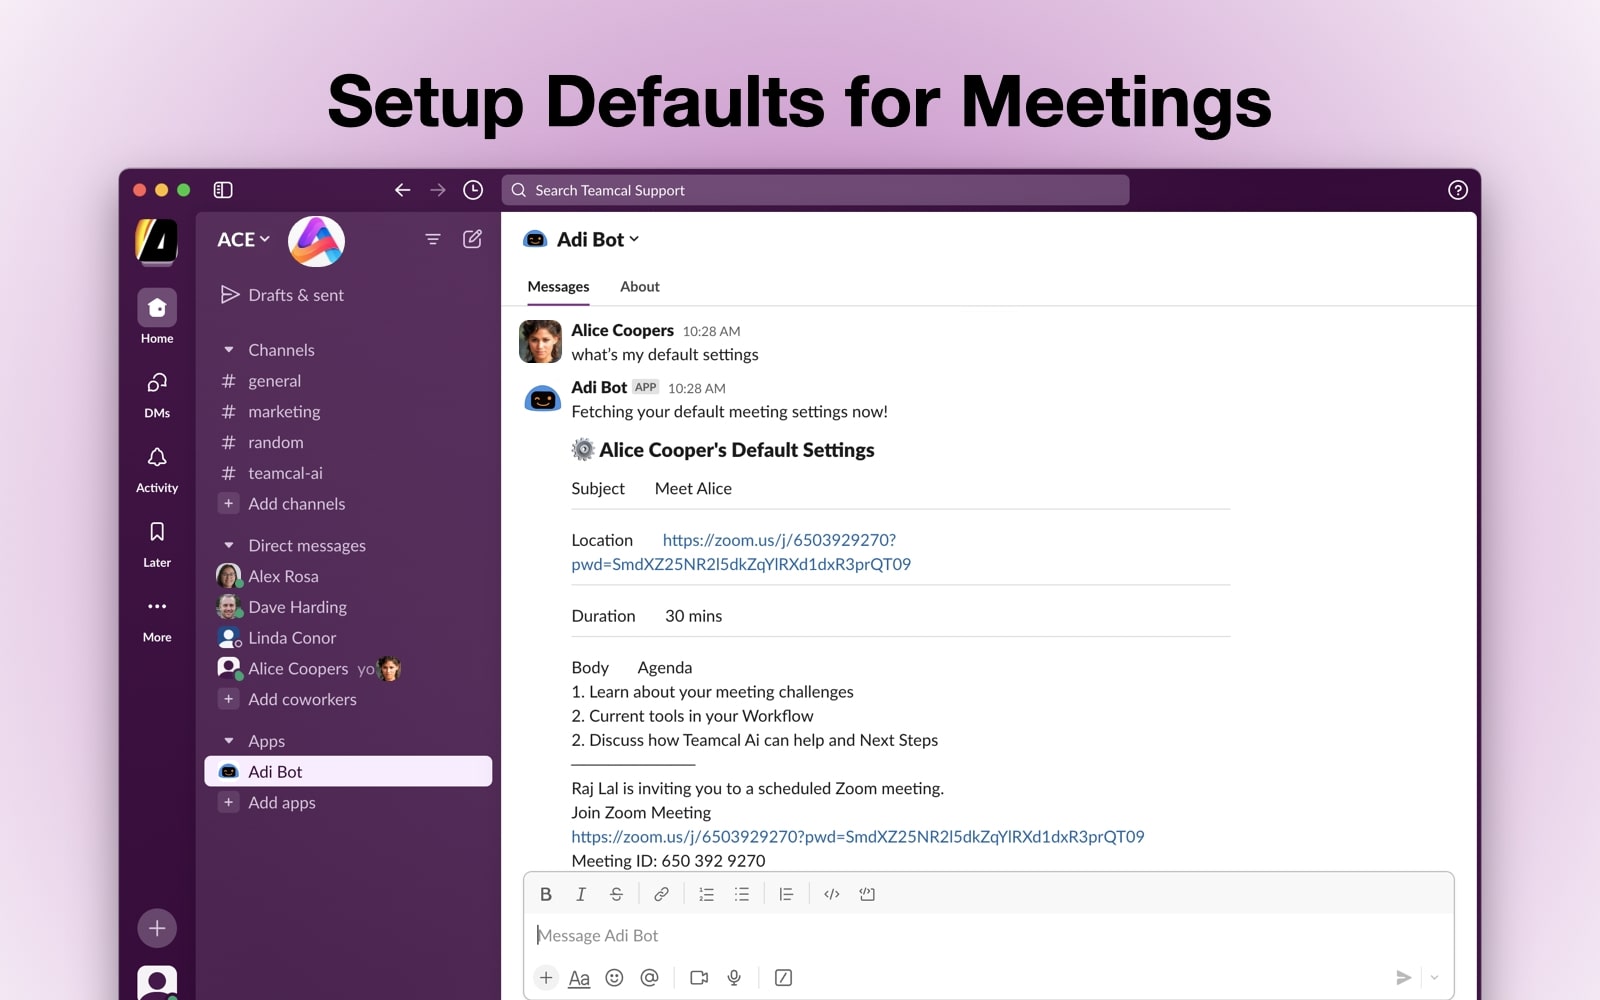Click the ACE workspace logo image
The image size is (1600, 1000).
click(316, 241)
